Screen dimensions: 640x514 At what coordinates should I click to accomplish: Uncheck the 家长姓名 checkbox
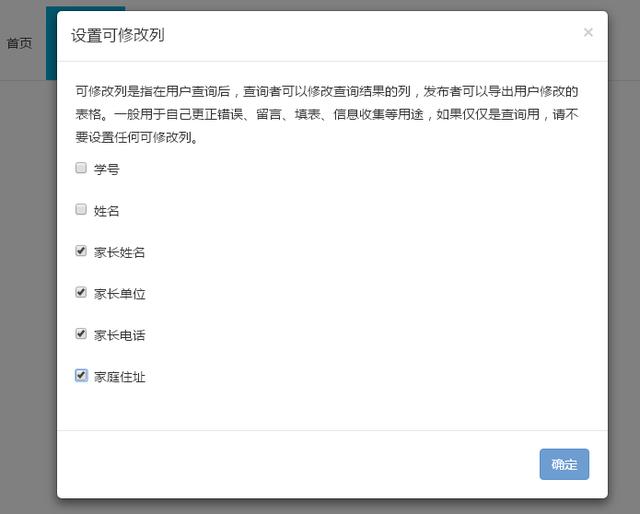pyautogui.click(x=81, y=251)
